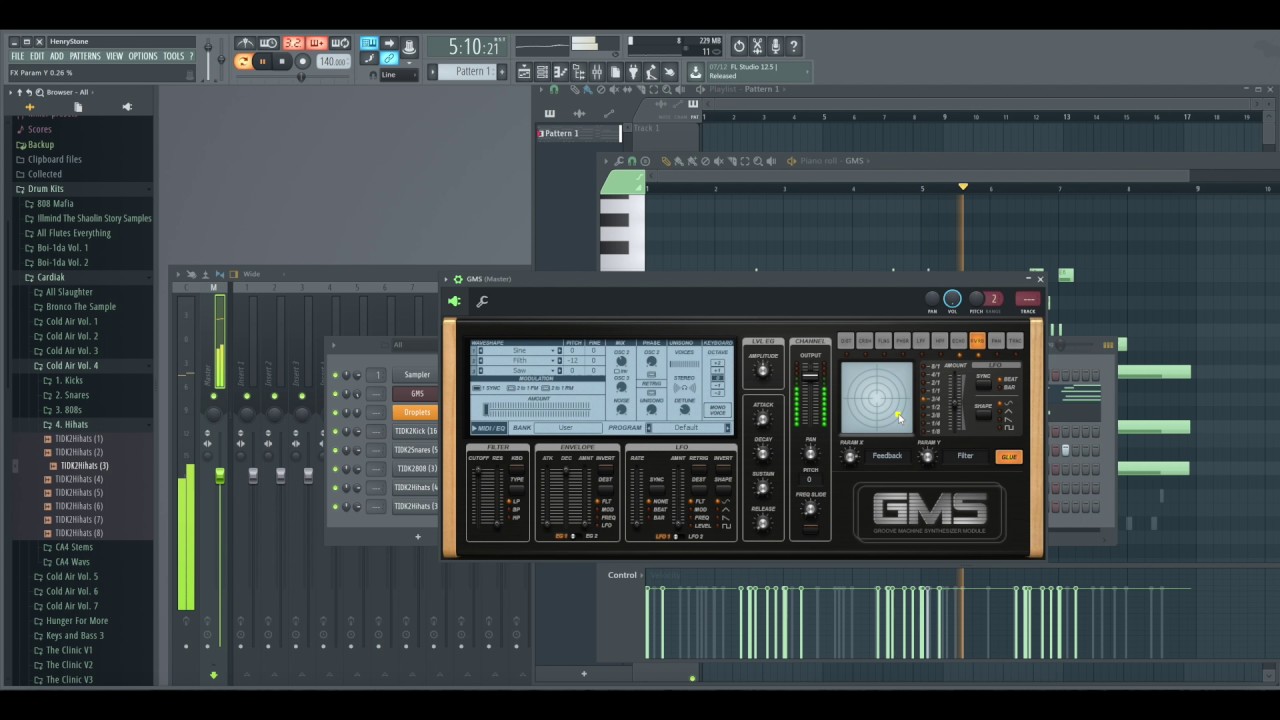Viewport: 1280px width, 720px height.
Task: Expand the Backup folder in browser
Action: 41,144
